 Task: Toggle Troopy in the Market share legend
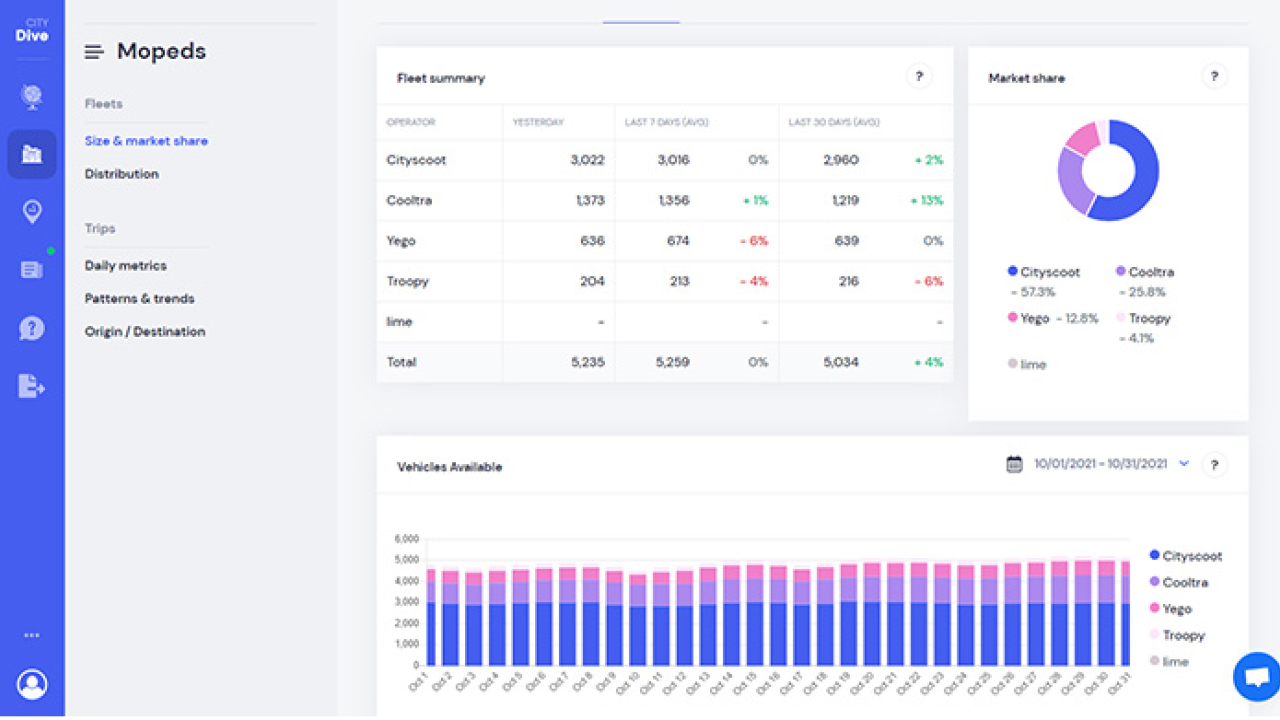(1143, 318)
